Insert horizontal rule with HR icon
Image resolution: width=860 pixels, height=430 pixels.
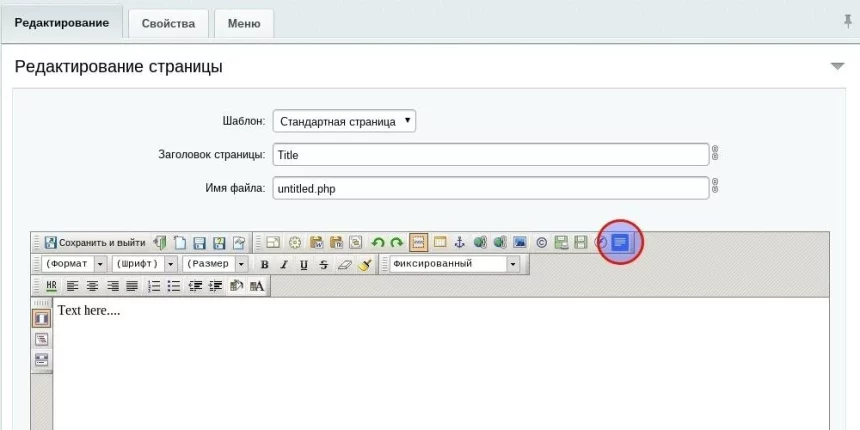point(51,286)
